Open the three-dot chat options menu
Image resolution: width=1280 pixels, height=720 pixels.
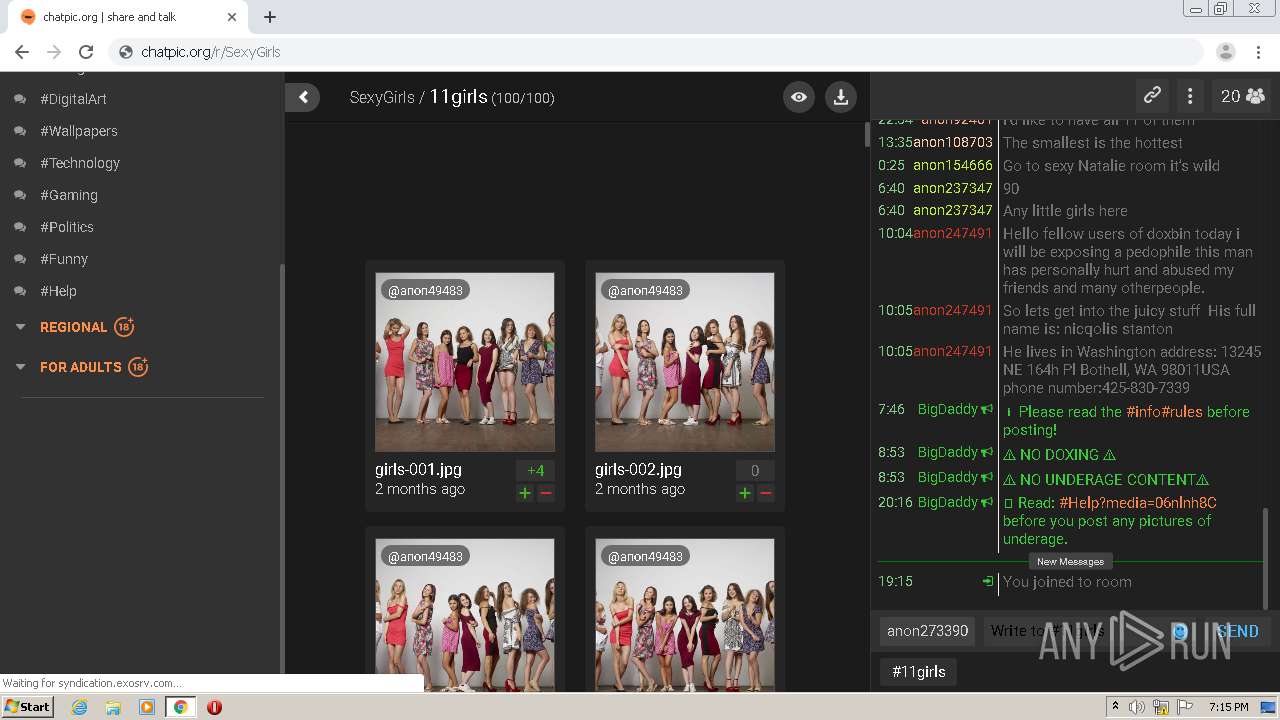click(1190, 96)
